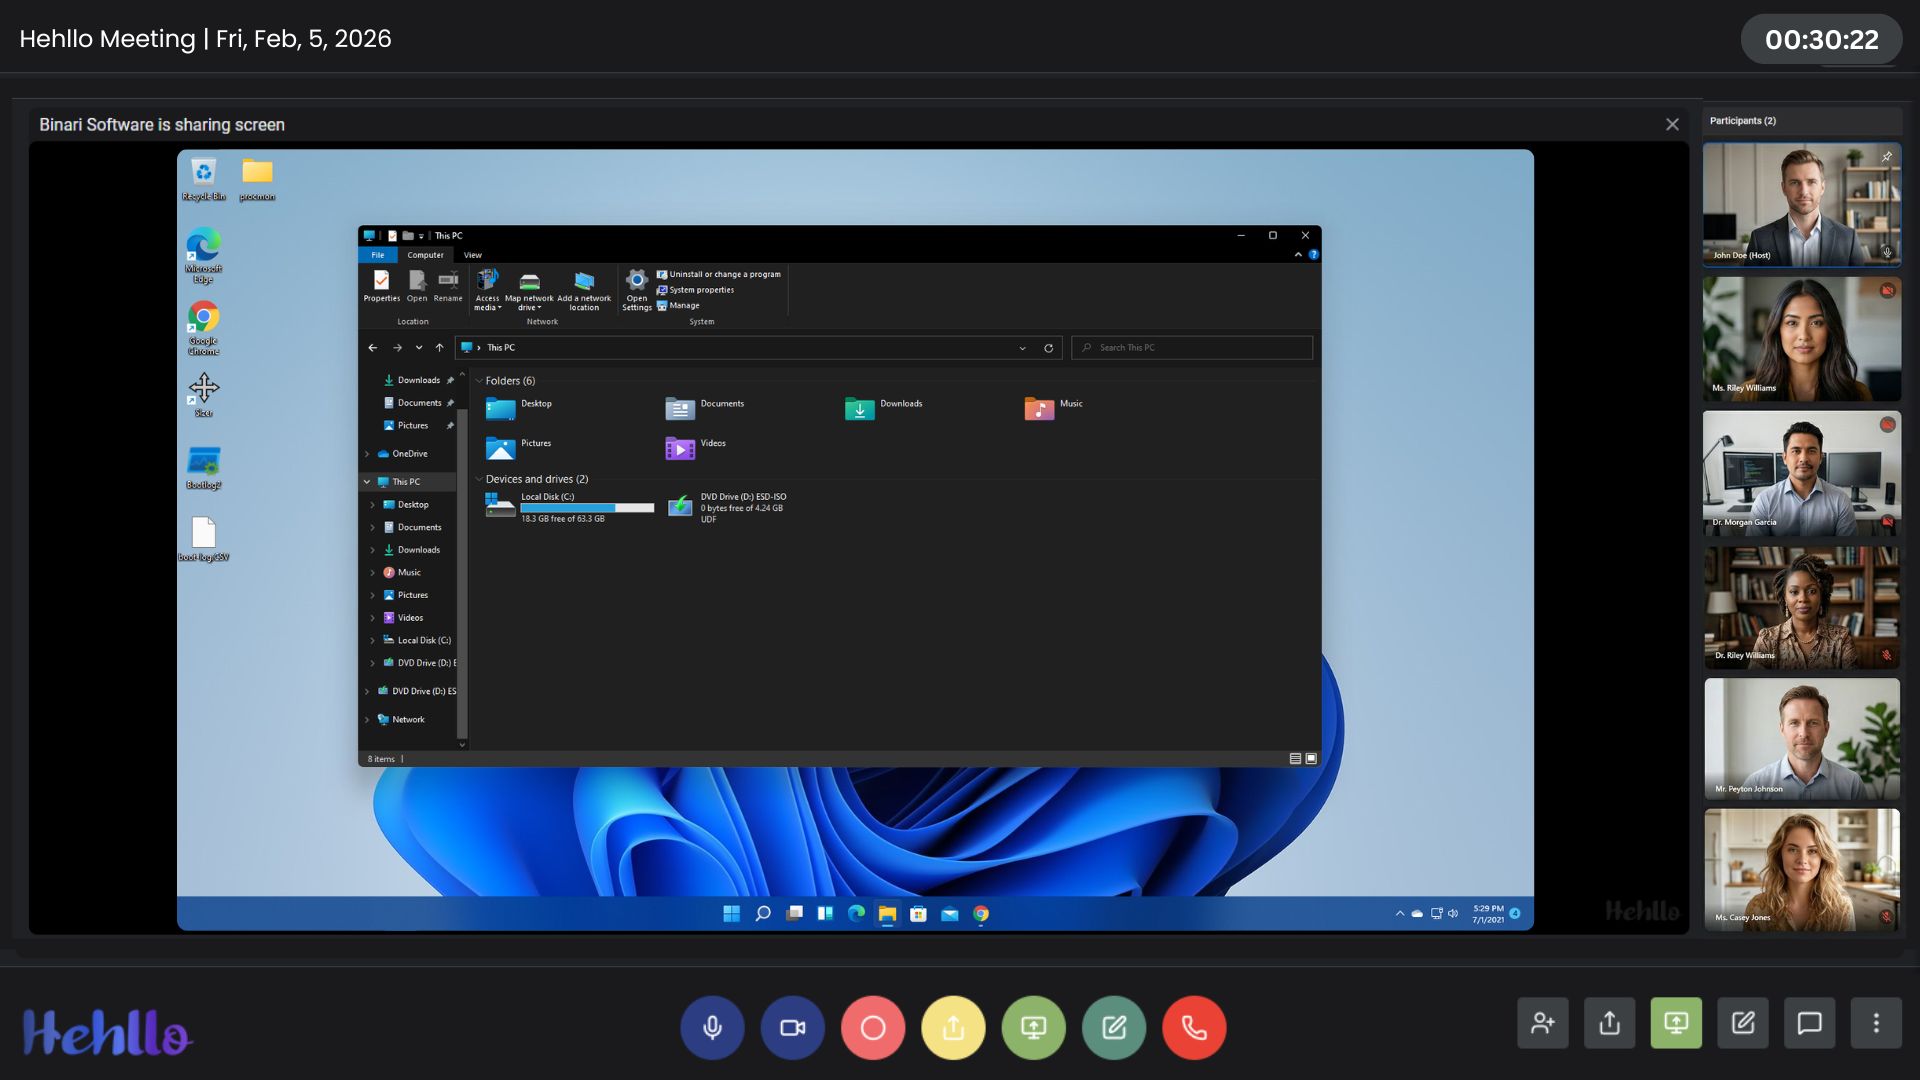1920x1080 pixels.
Task: Click System properties in the ribbon
Action: click(x=695, y=290)
